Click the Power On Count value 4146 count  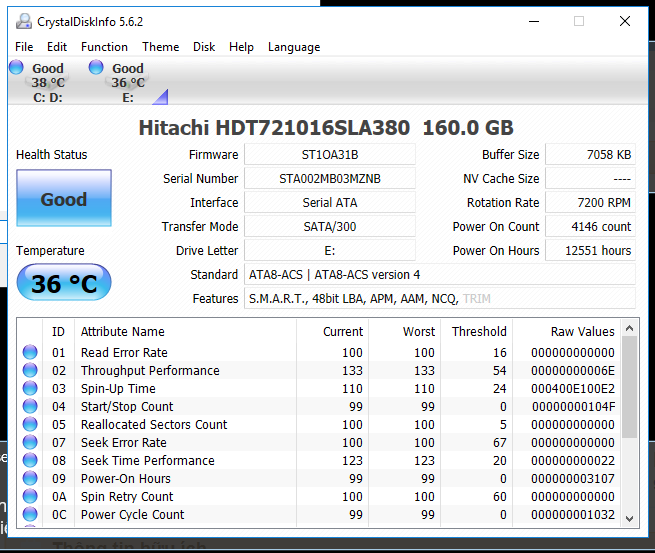click(x=590, y=226)
